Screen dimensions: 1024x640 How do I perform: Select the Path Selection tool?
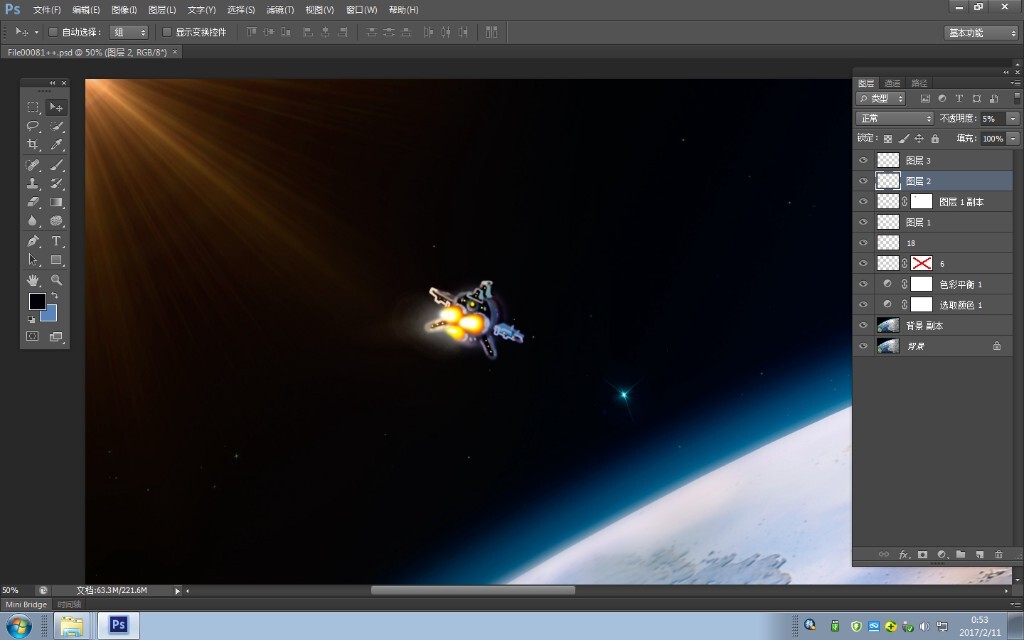[33, 260]
